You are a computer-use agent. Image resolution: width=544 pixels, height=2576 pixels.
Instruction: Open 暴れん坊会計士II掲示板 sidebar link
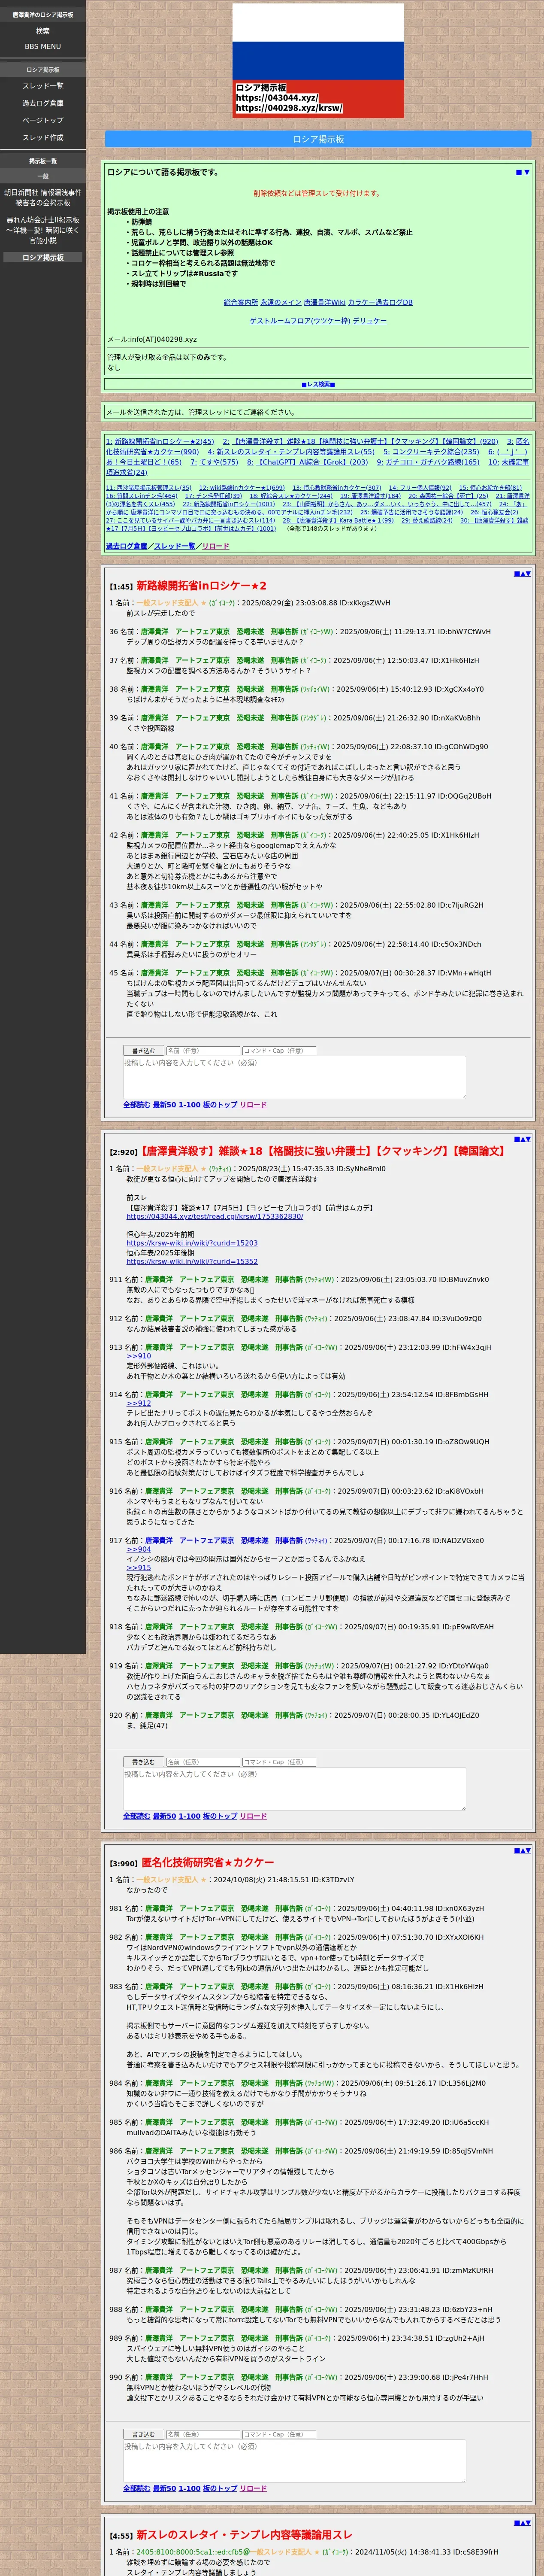43,230
